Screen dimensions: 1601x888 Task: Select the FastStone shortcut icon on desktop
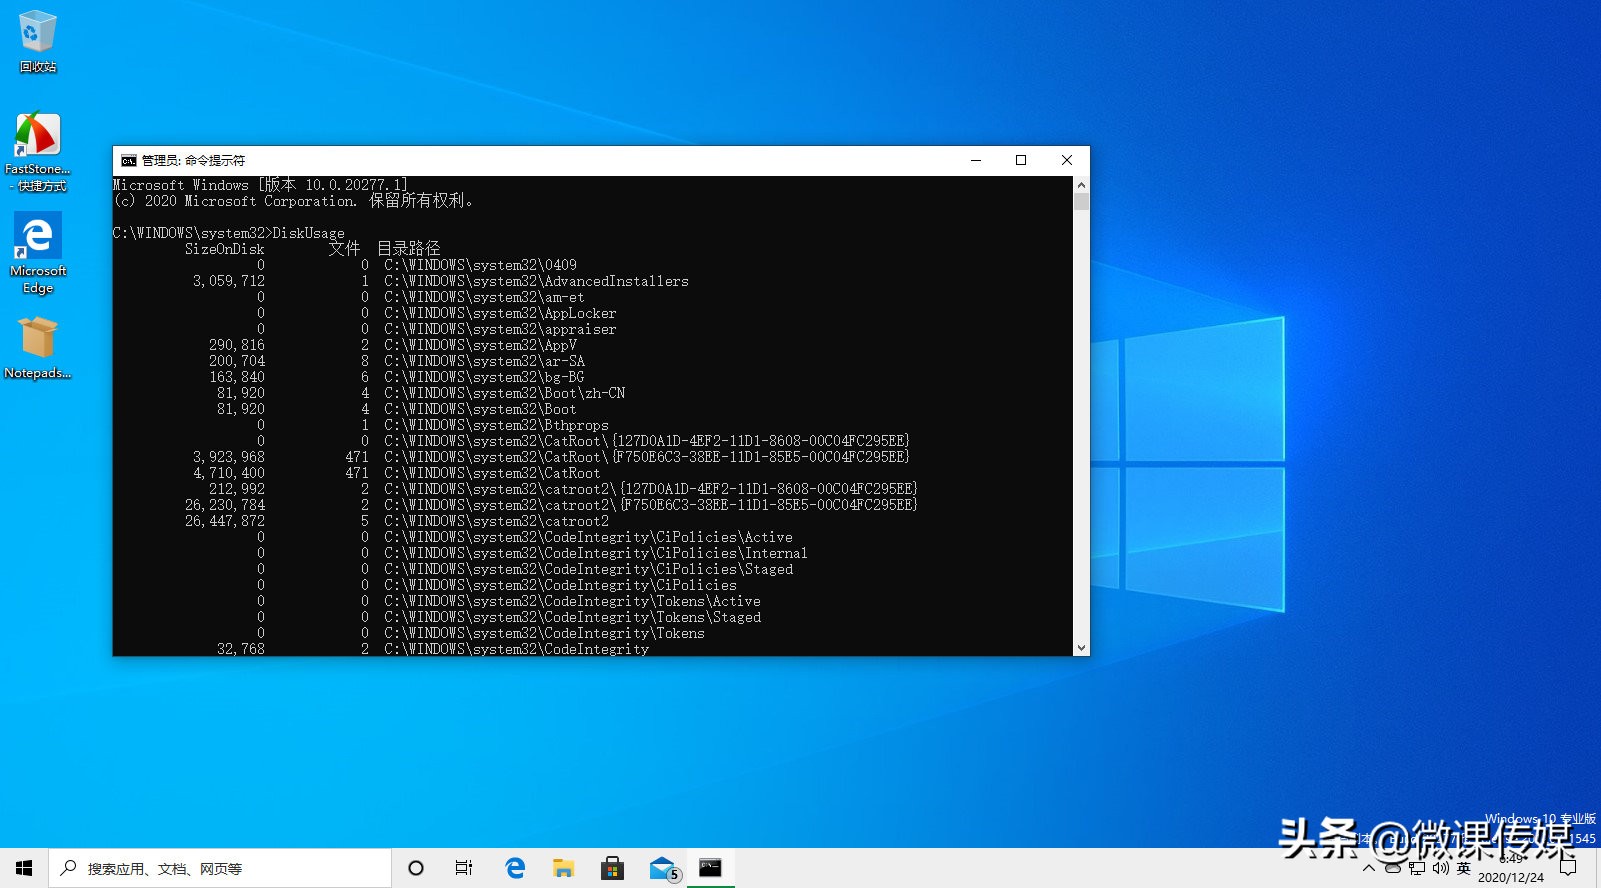[38, 151]
